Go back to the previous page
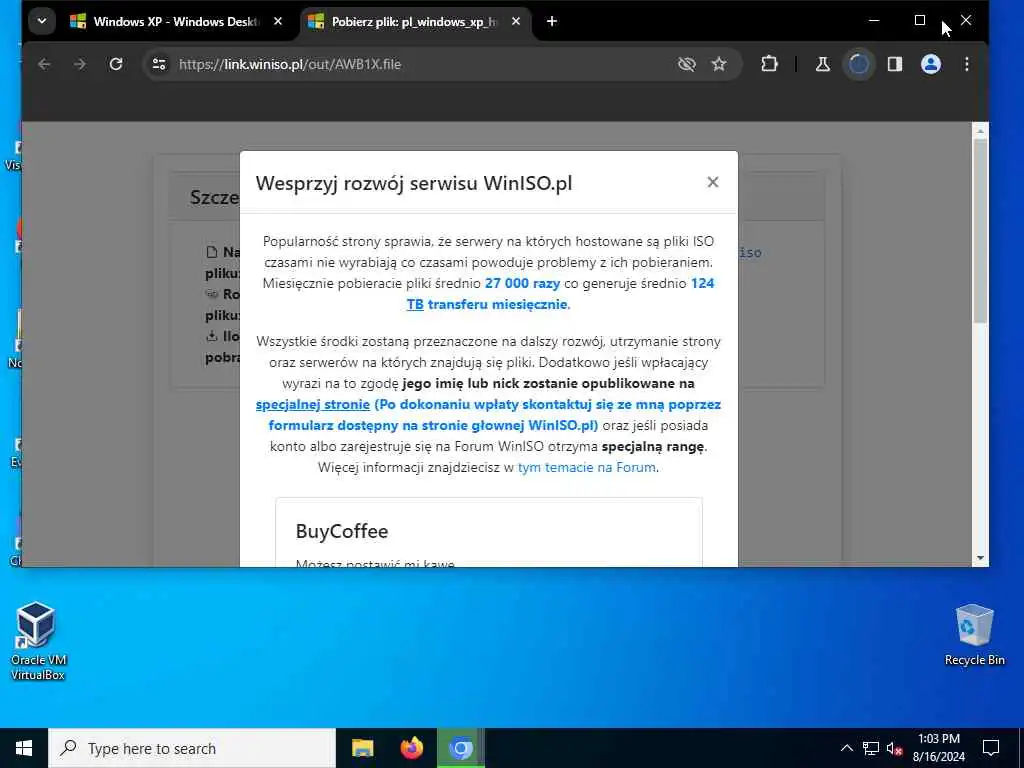Viewport: 1024px width, 768px height. click(x=44, y=64)
